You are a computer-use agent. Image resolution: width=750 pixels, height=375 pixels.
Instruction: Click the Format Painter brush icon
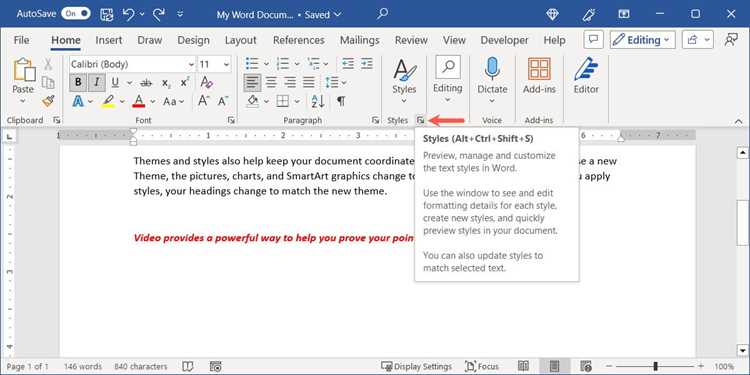[x=48, y=101]
